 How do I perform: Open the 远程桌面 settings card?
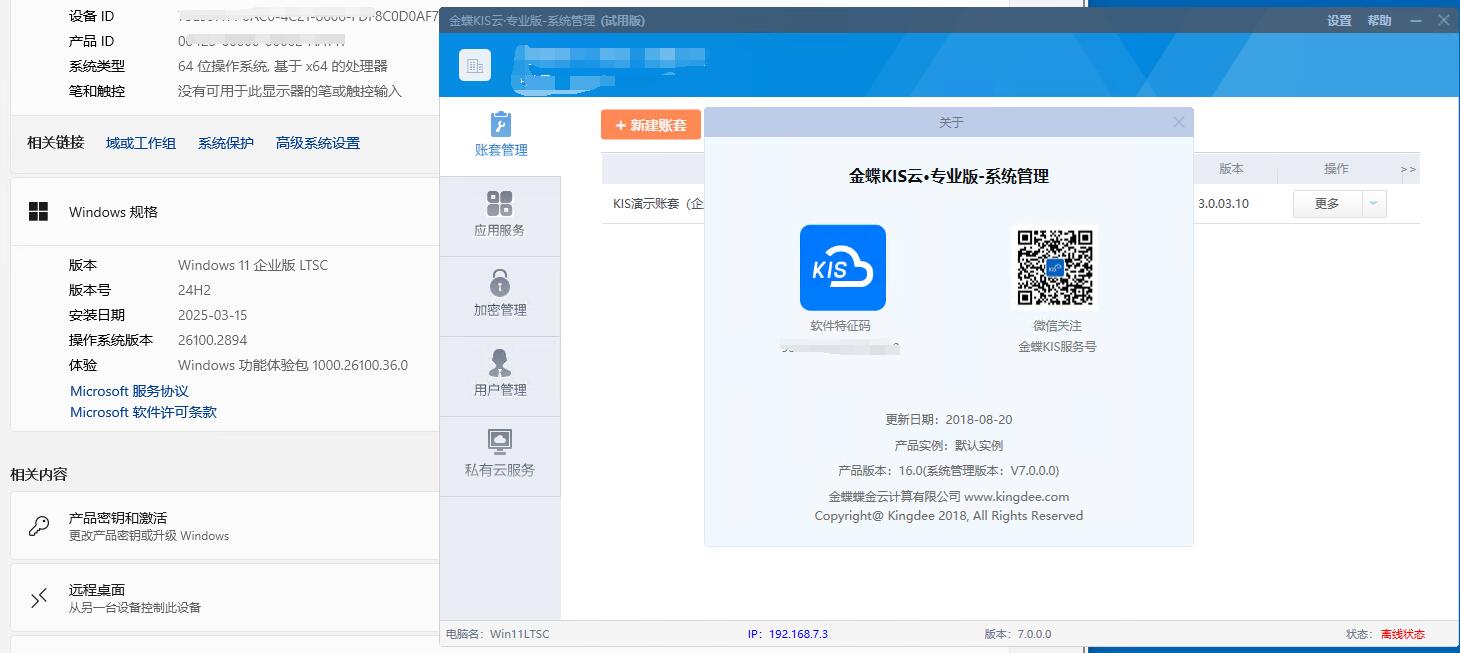pyautogui.click(x=225, y=598)
